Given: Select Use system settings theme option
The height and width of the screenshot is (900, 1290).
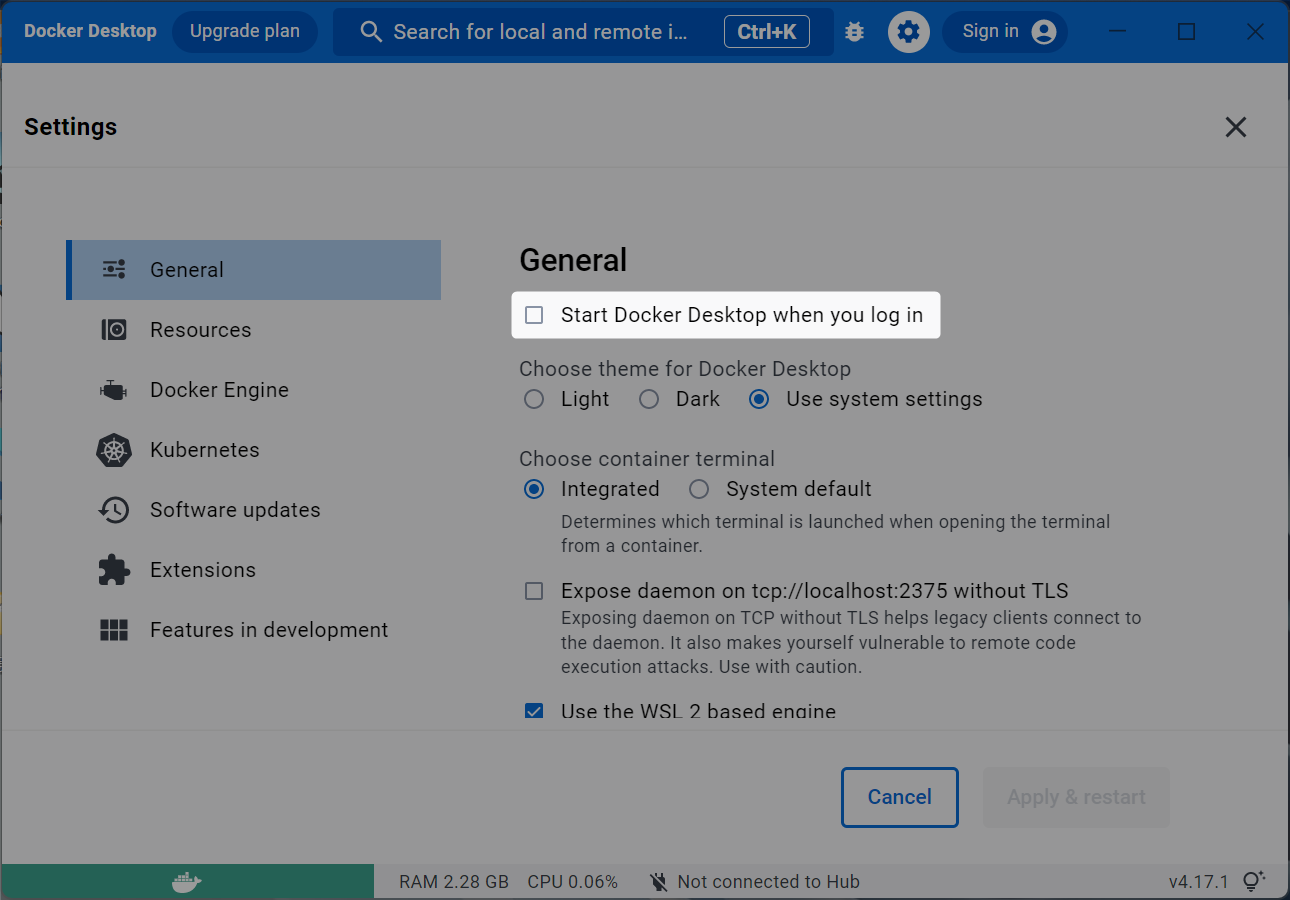Looking at the screenshot, I should point(759,399).
